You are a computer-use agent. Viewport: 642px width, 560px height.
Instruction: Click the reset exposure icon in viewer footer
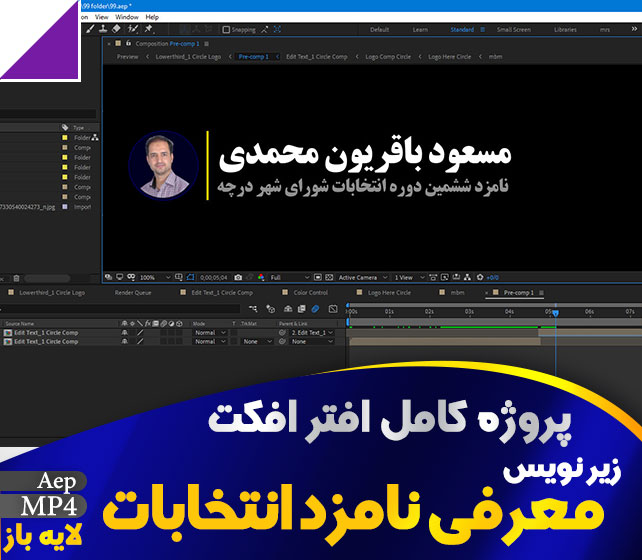[x=480, y=278]
